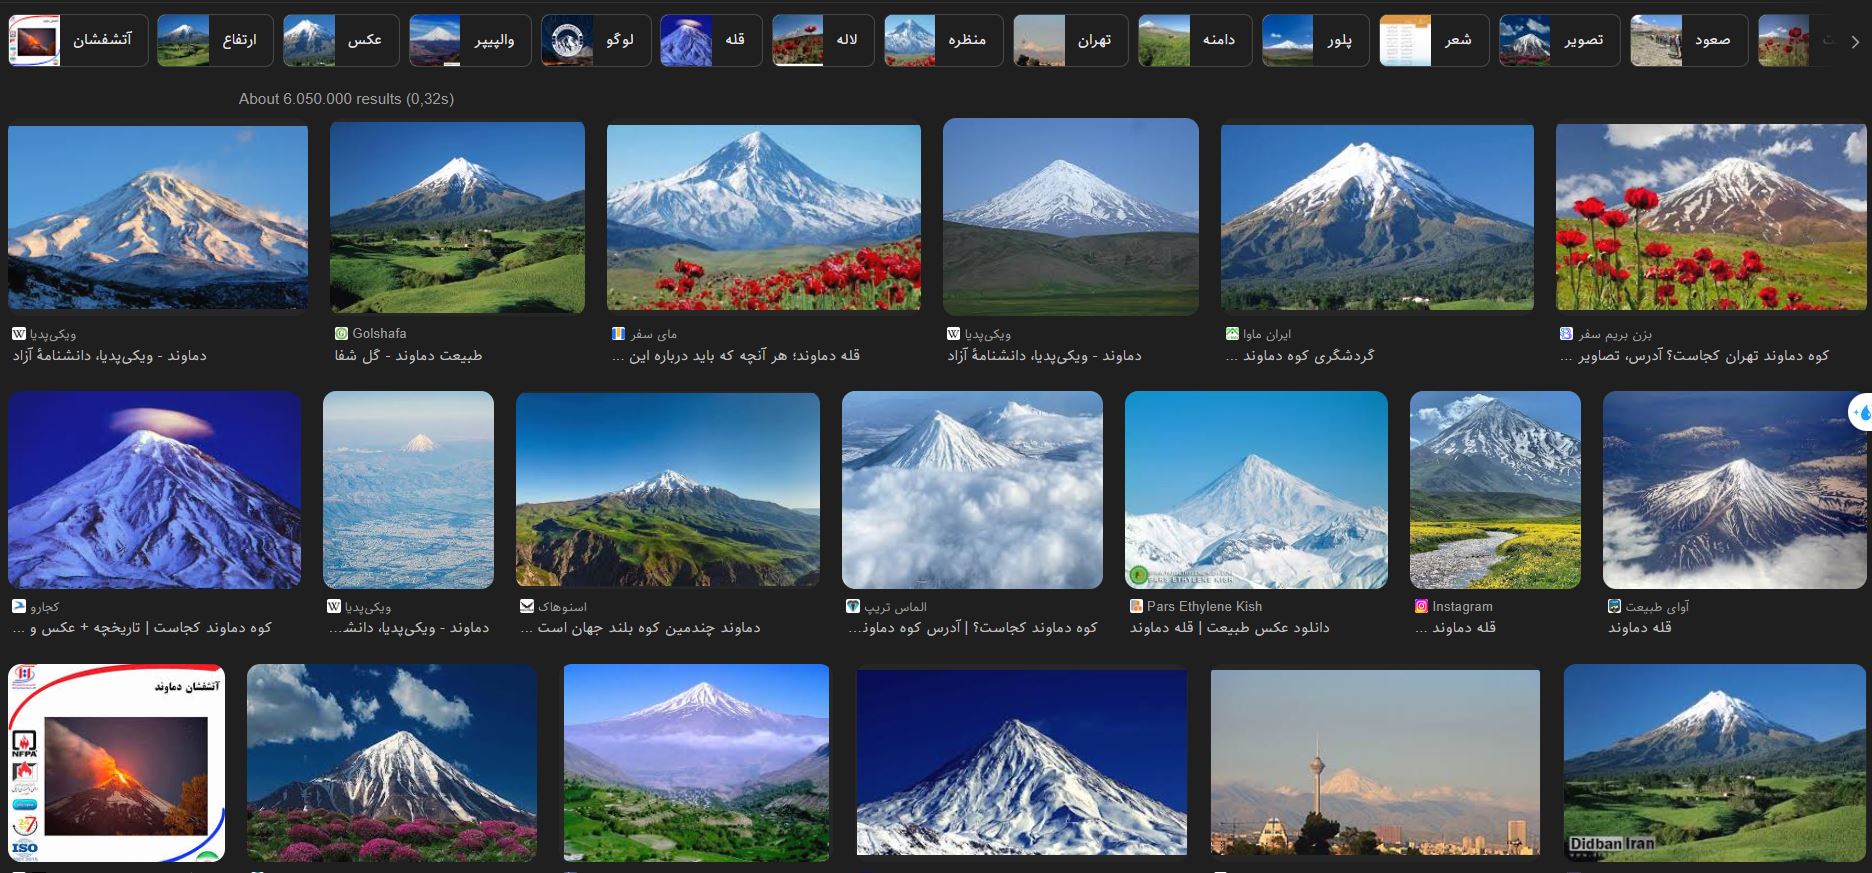Screen dimensions: 1872x873
Task: Filter results by the تهران chip
Action: tap(1068, 41)
